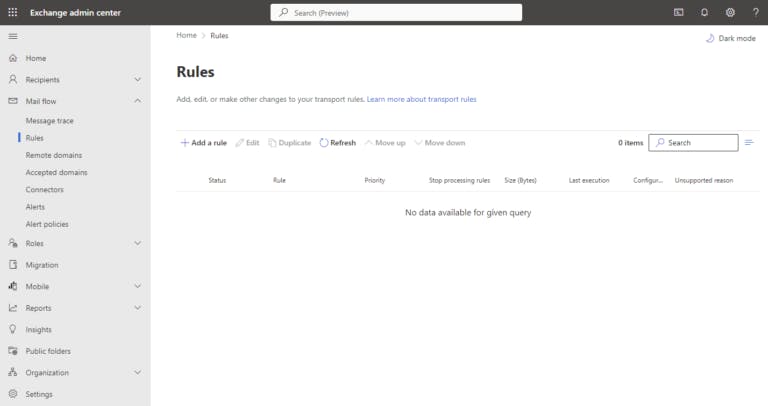Click the Duplicate toolbar button

[289, 143]
